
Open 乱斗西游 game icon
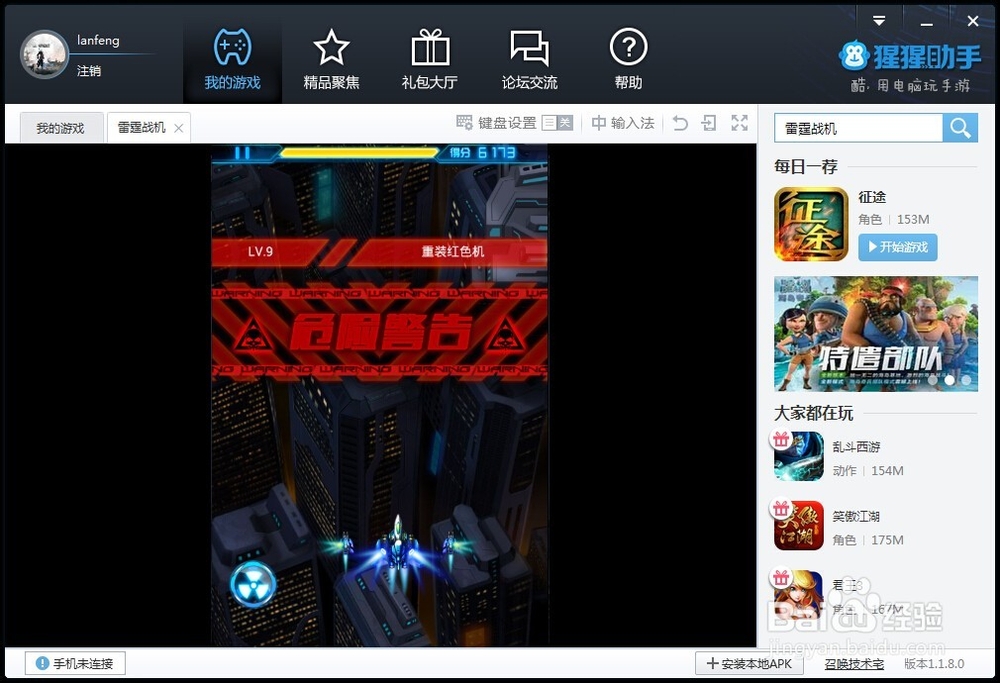pyautogui.click(x=799, y=456)
